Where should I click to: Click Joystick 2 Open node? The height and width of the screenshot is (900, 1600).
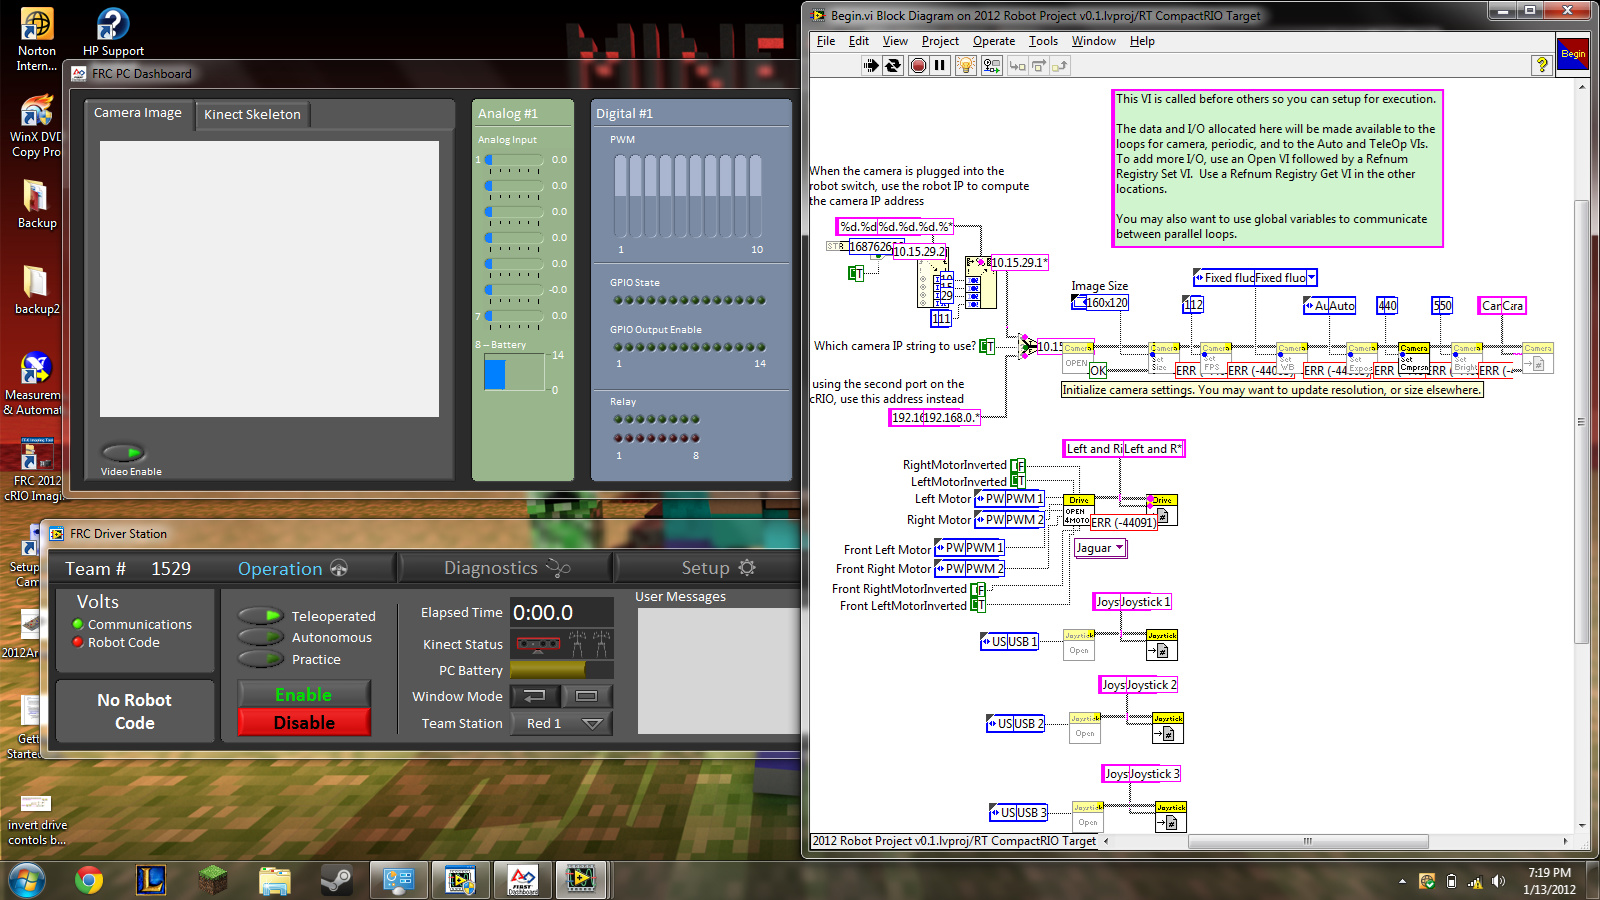1085,728
